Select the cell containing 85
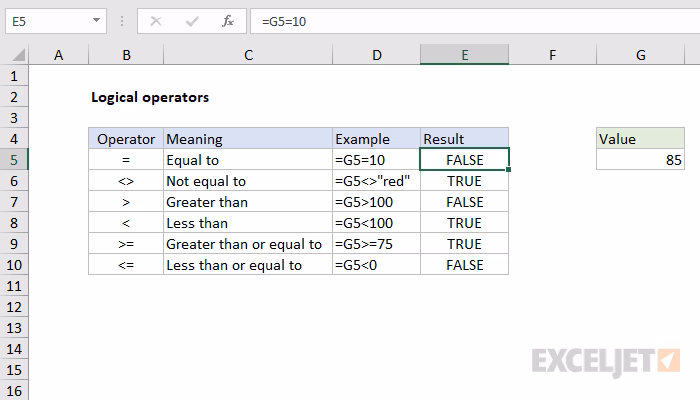Viewport: 700px width, 400px height. pos(640,160)
